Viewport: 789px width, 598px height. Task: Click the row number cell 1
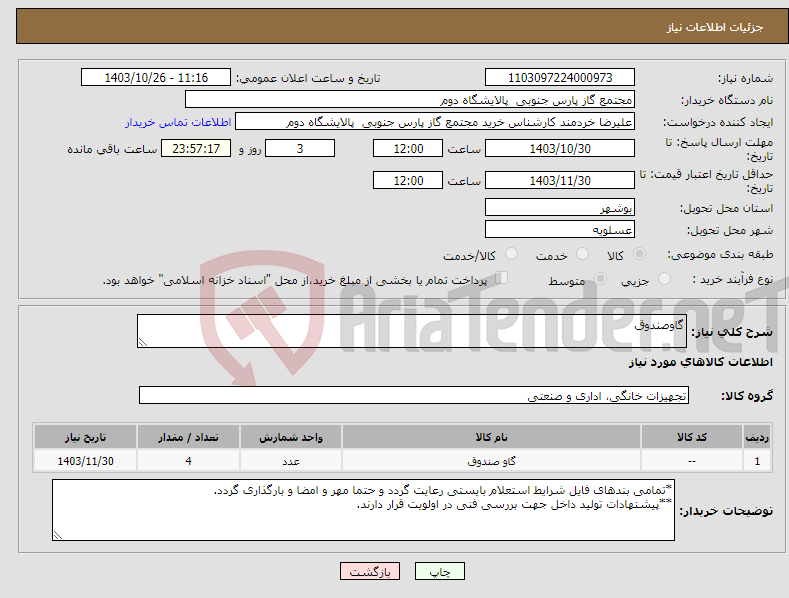pyautogui.click(x=757, y=461)
